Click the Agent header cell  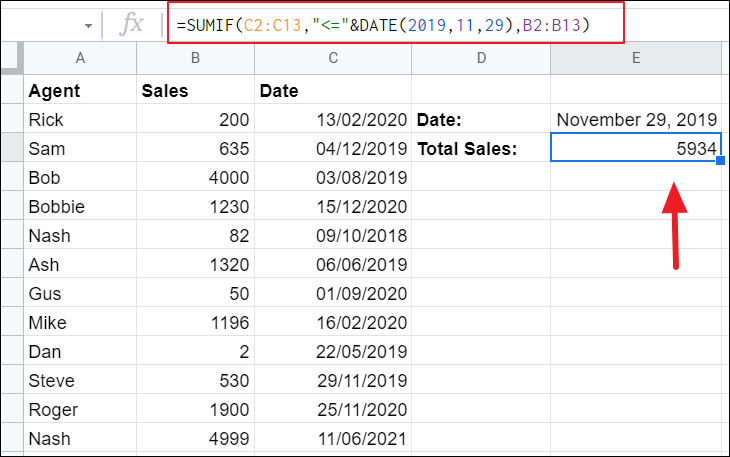(x=80, y=91)
